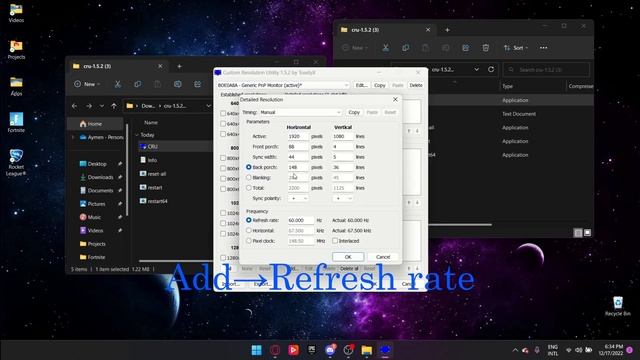Switch to large icons view in right Explorer
The image size is (640, 360).
click(x=587, y=233)
